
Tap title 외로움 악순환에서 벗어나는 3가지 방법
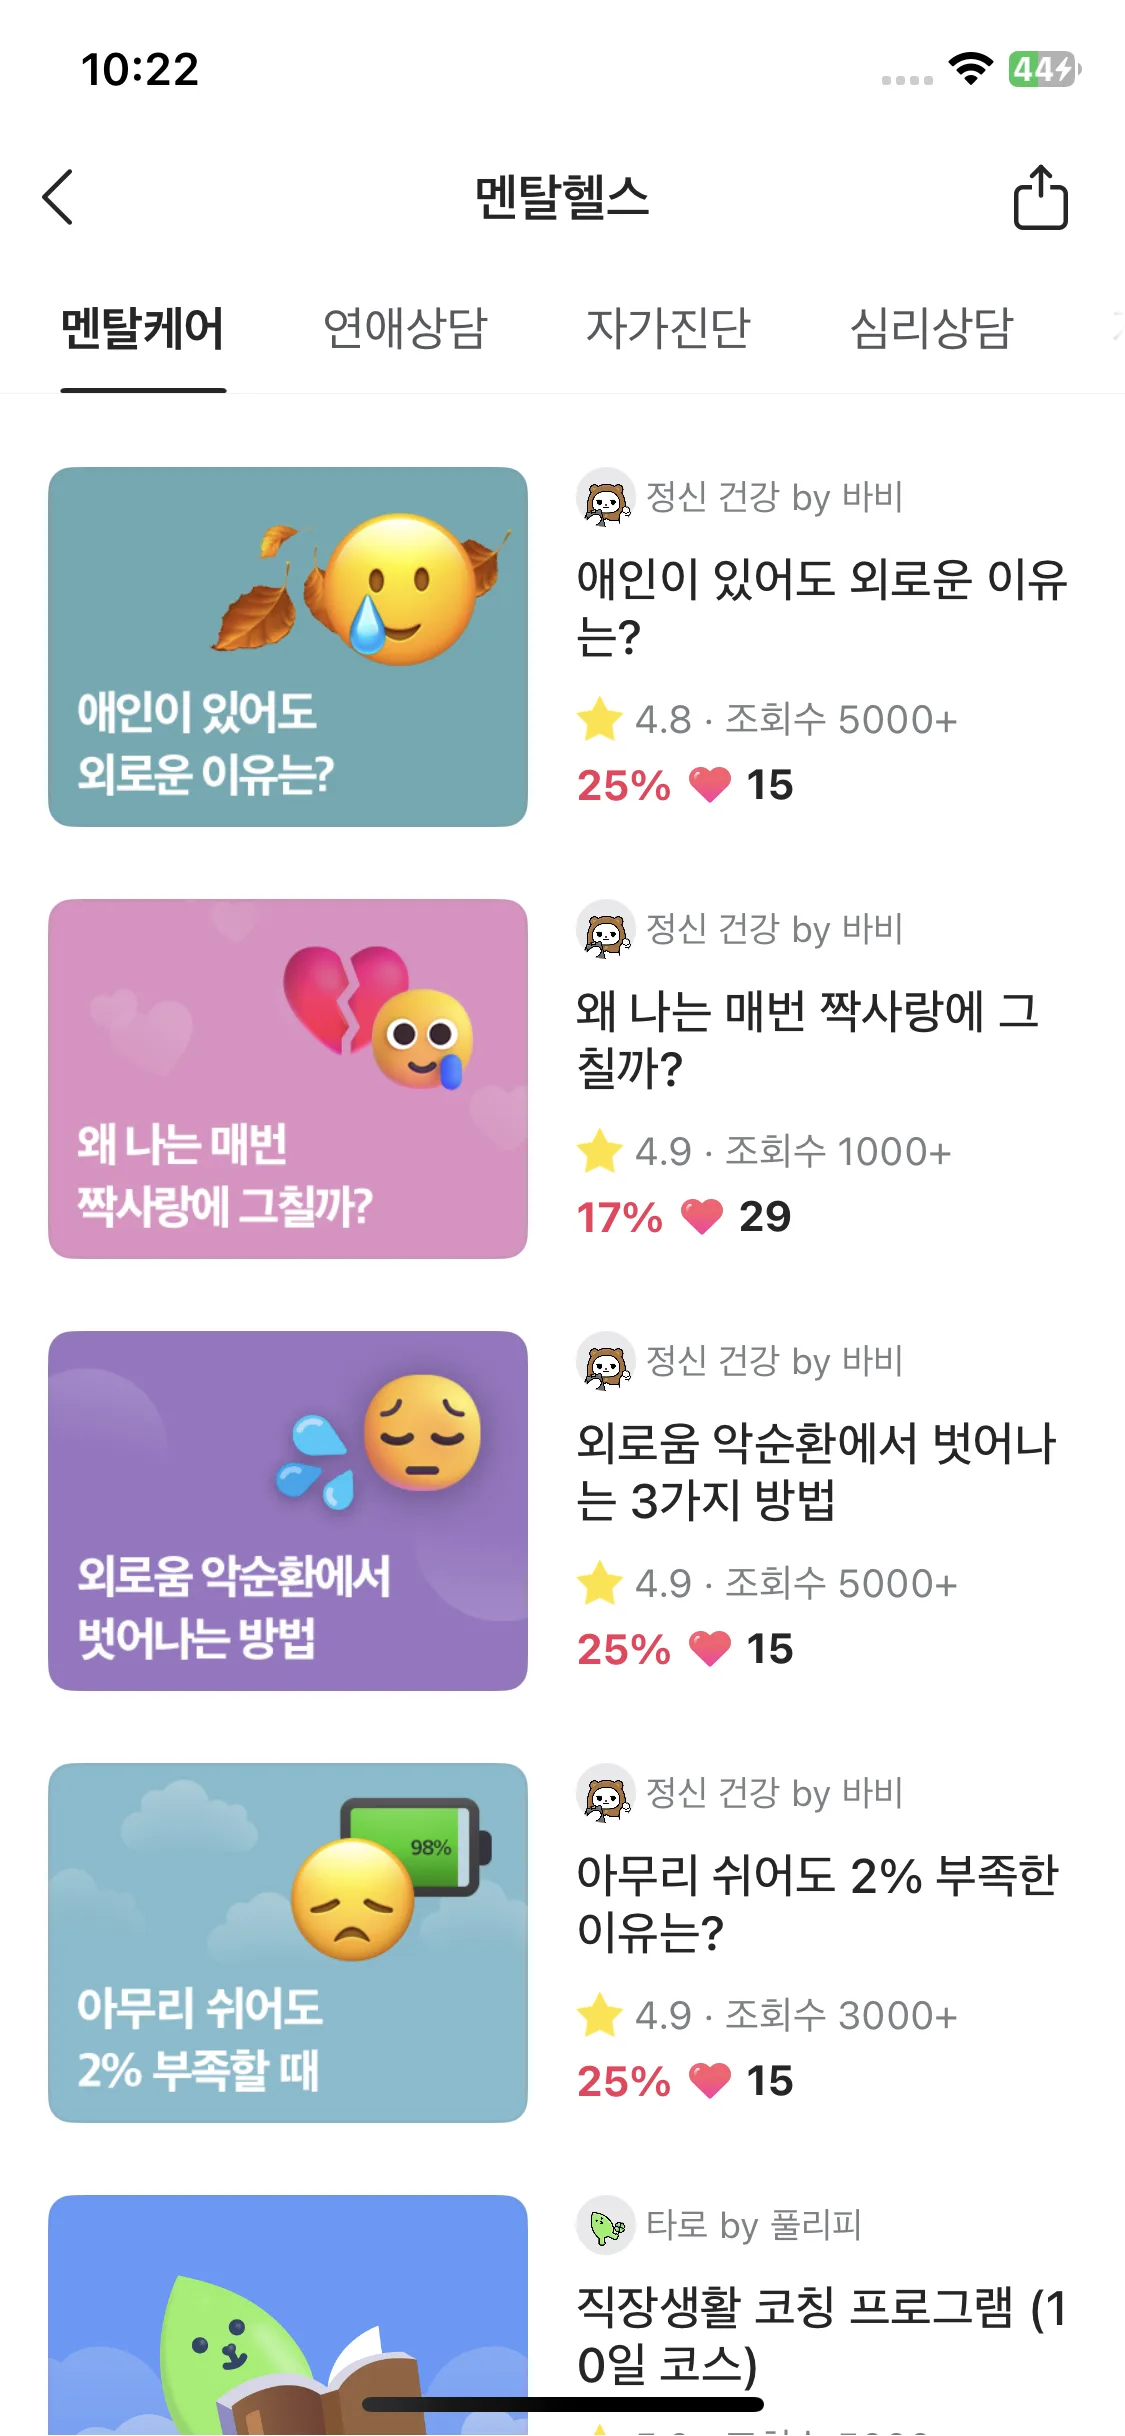[816, 1471]
